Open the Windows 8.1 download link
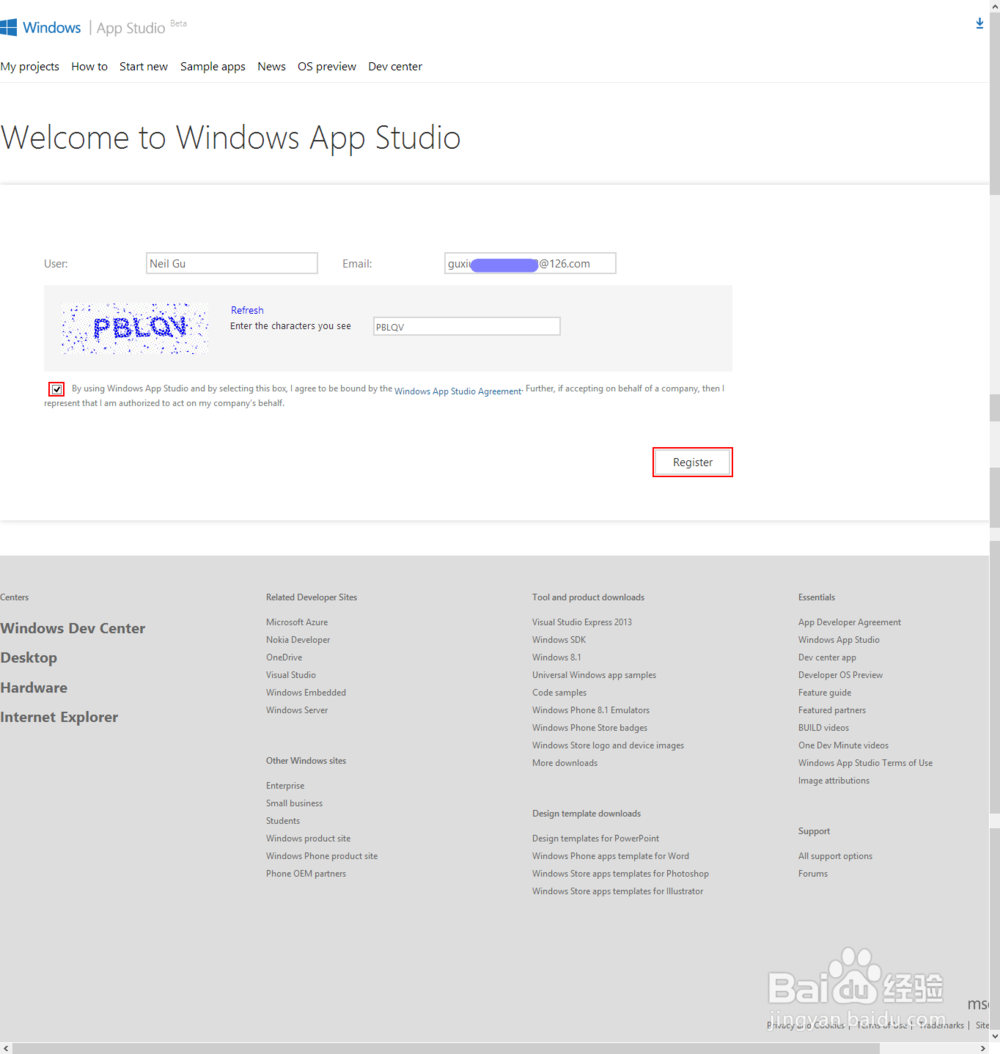The image size is (1000, 1054). click(556, 657)
